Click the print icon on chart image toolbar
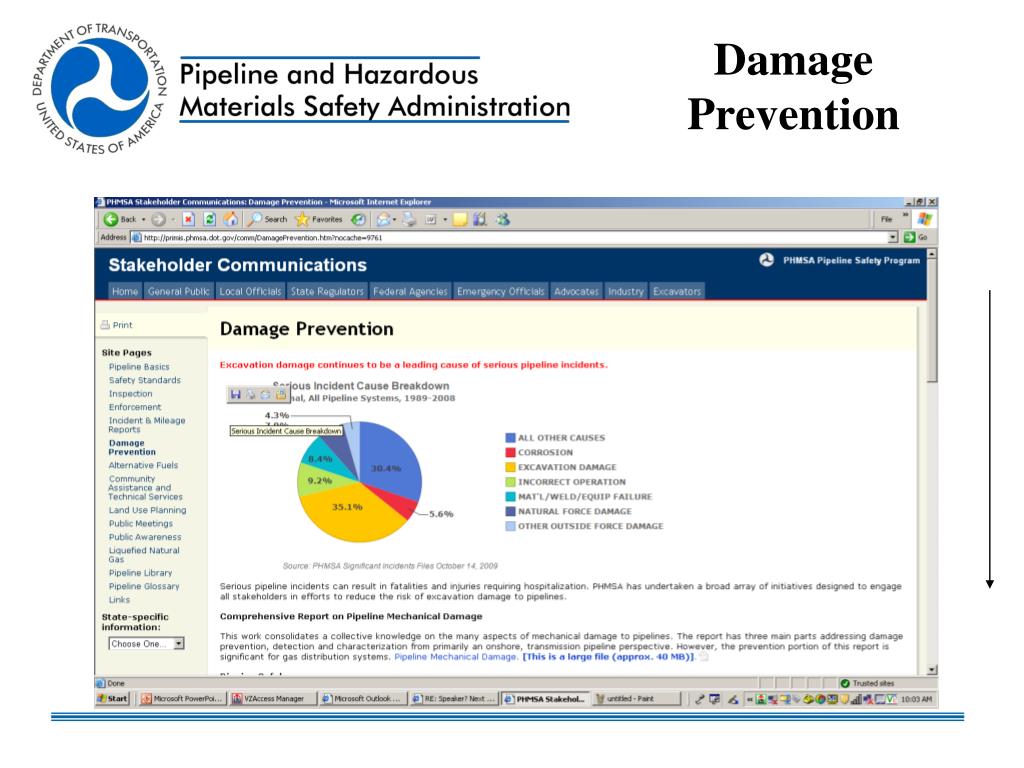Image resolution: width=1024 pixels, height=768 pixels. pos(251,394)
